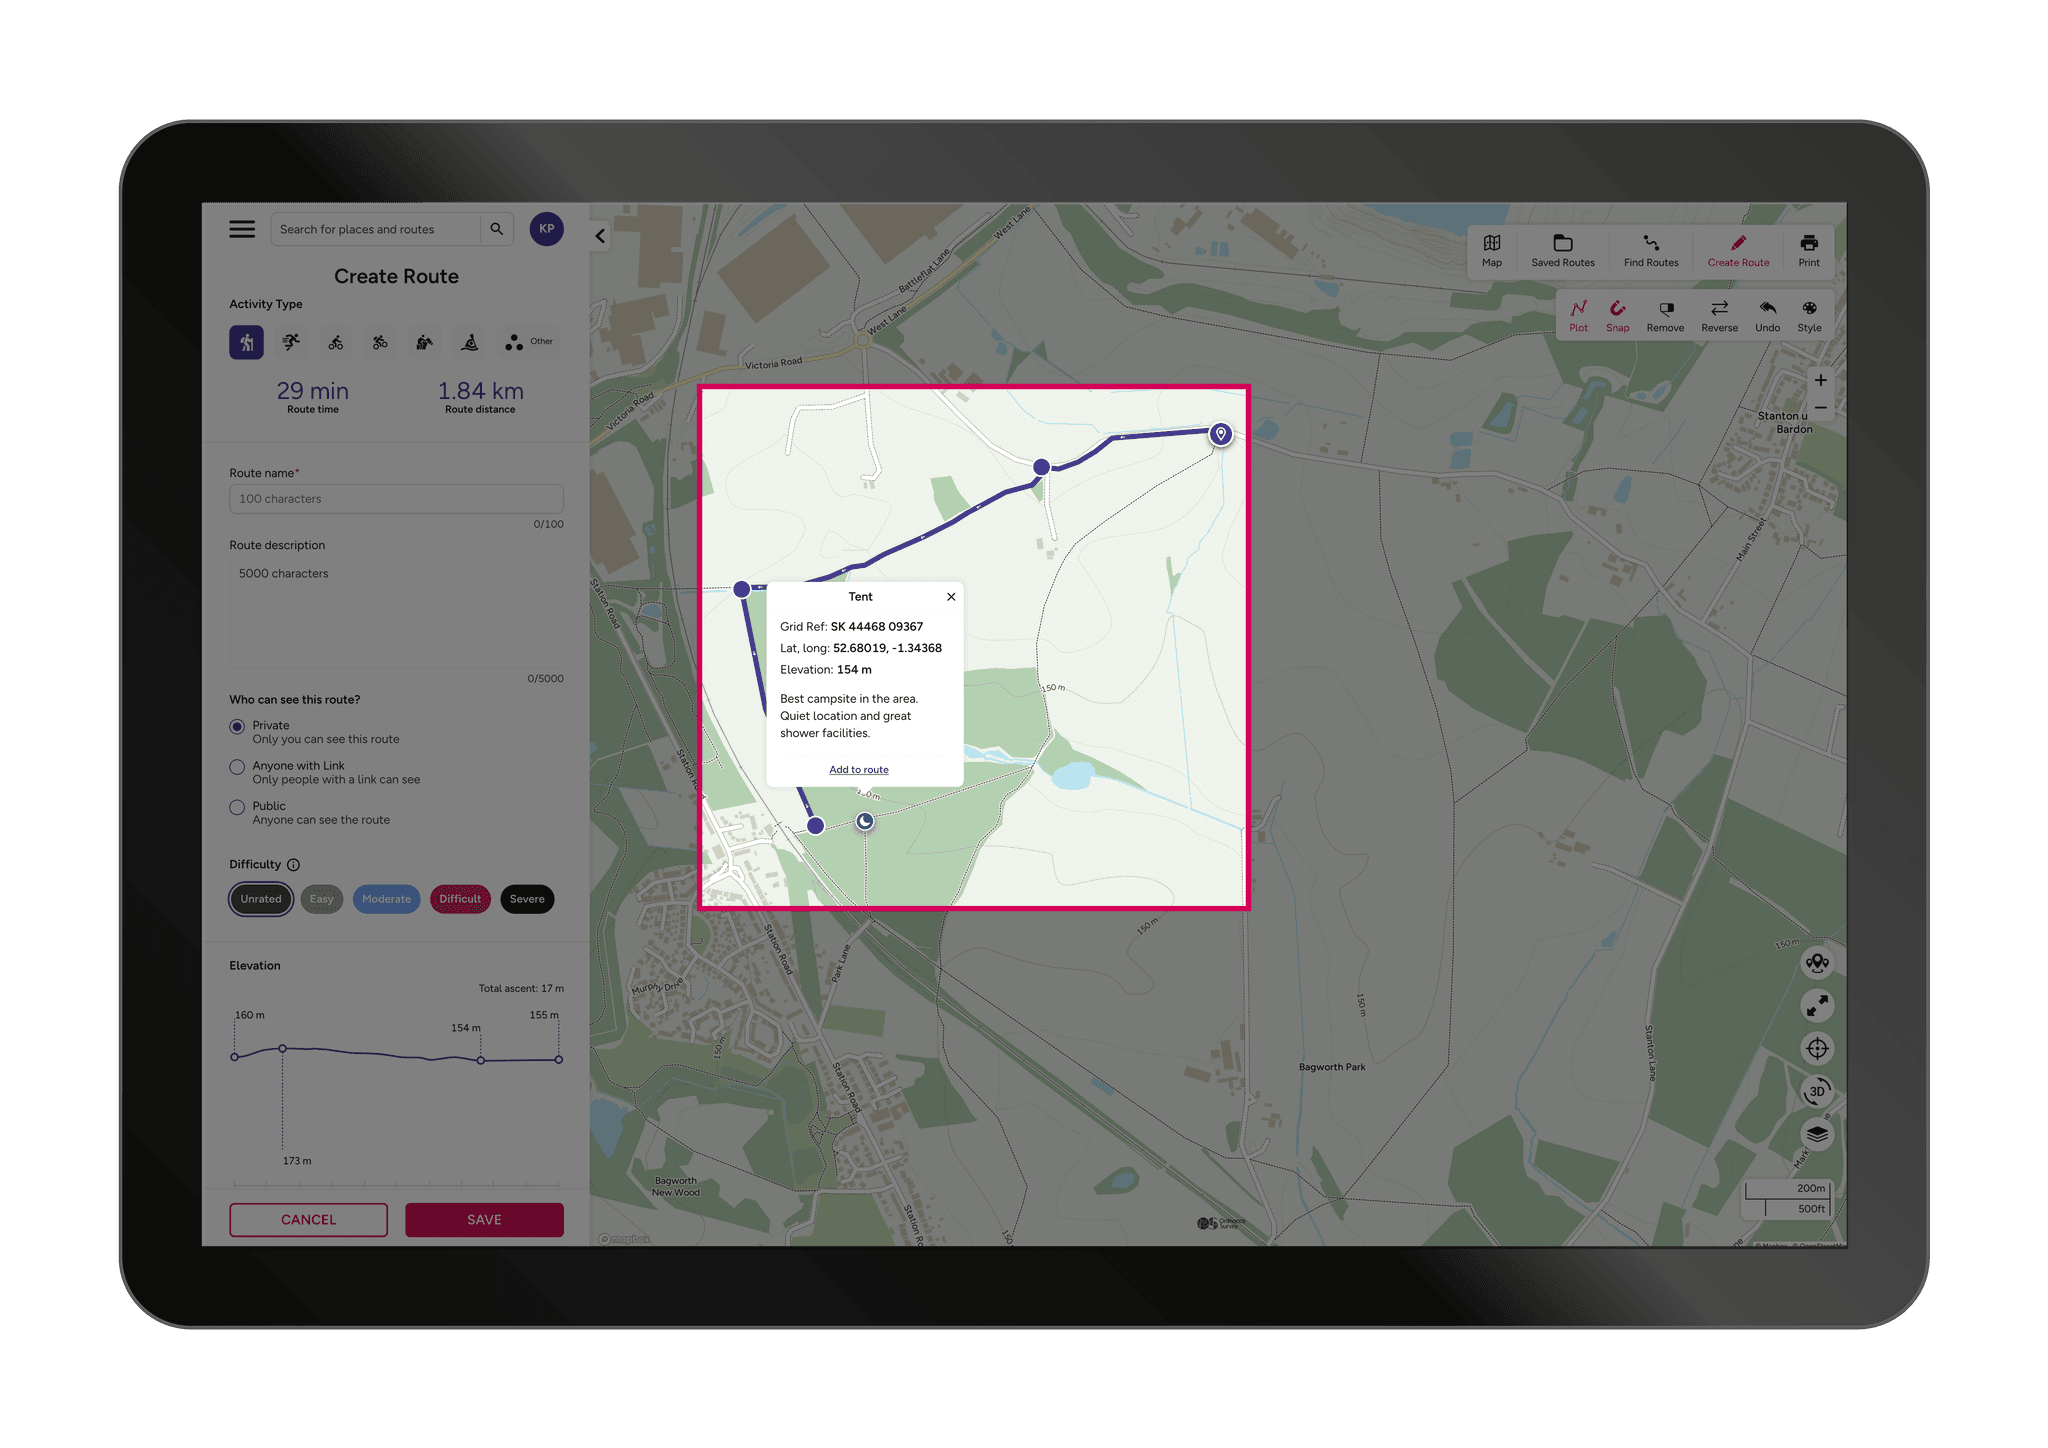Image resolution: width=2048 pixels, height=1448 pixels.
Task: Collapse the Create Route sidebar
Action: pos(600,235)
